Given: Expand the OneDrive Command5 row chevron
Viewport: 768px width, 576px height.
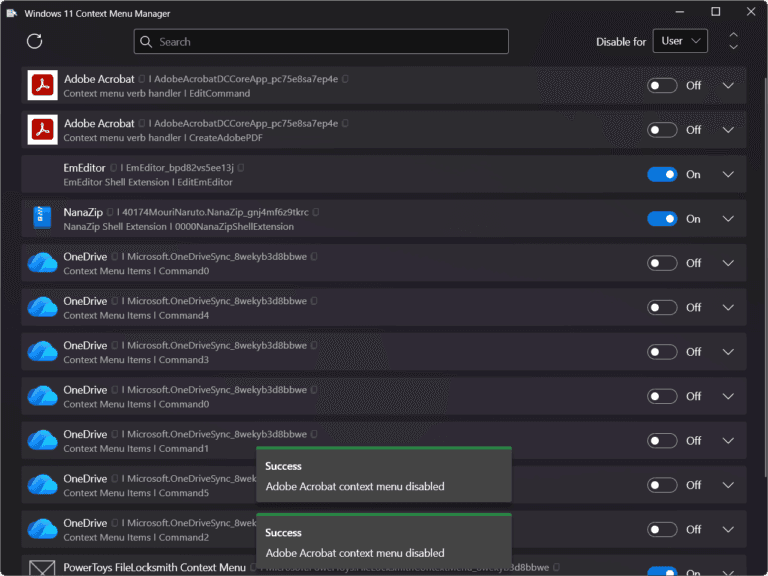Looking at the screenshot, I should click(x=728, y=485).
